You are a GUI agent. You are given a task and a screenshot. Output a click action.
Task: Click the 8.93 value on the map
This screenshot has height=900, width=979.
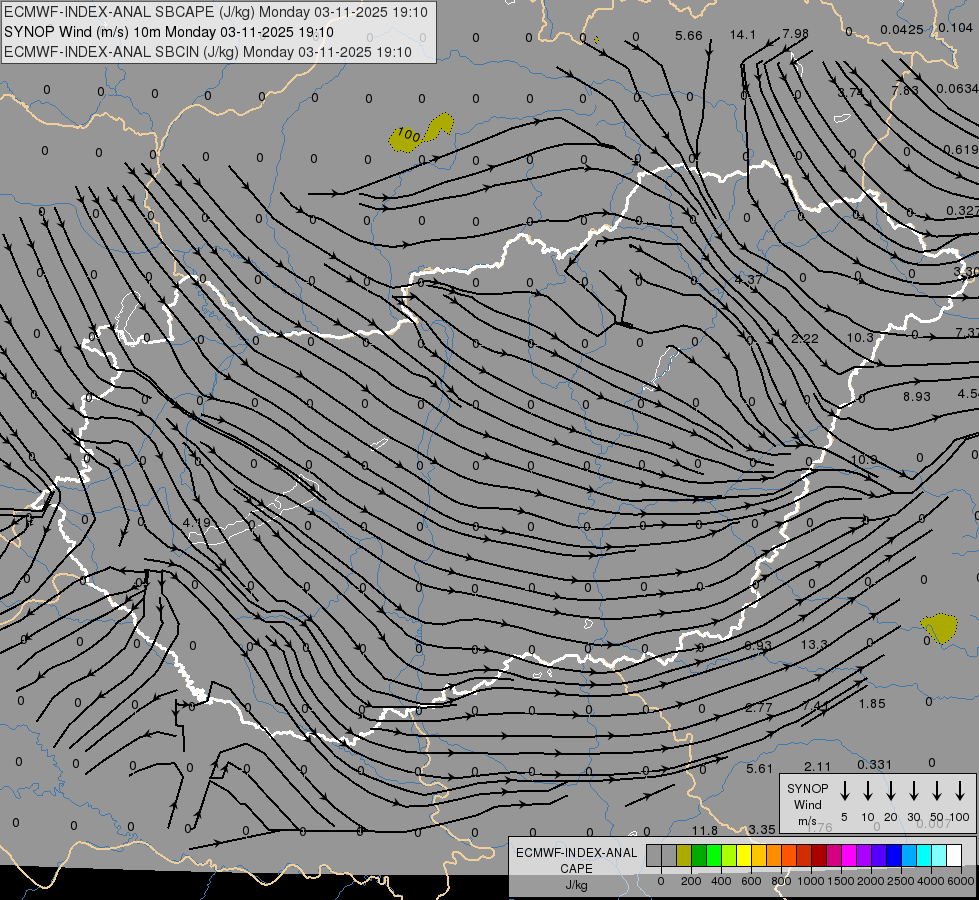(917, 397)
